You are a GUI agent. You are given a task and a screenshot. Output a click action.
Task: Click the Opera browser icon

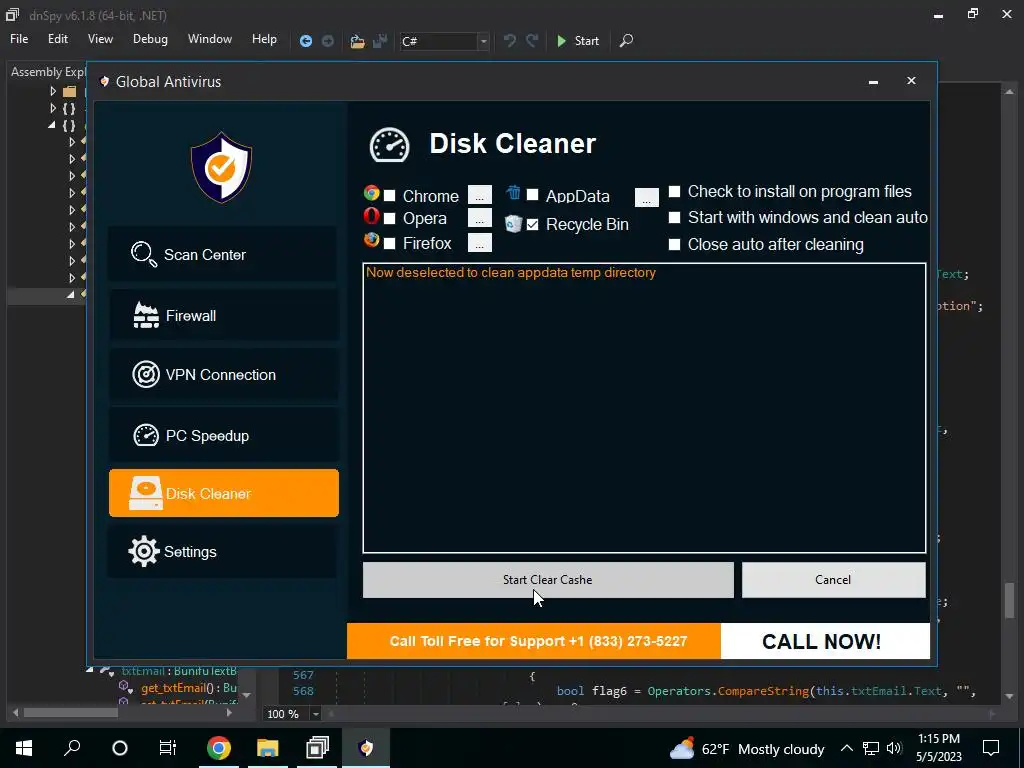click(371, 216)
